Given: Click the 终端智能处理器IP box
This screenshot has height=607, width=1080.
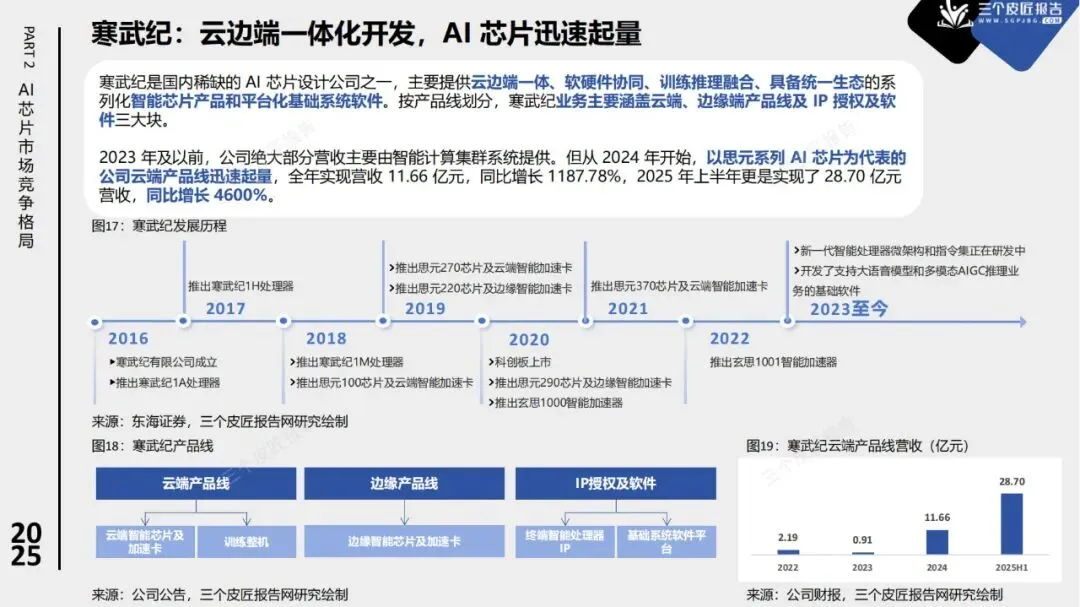Looking at the screenshot, I should click(x=565, y=542).
